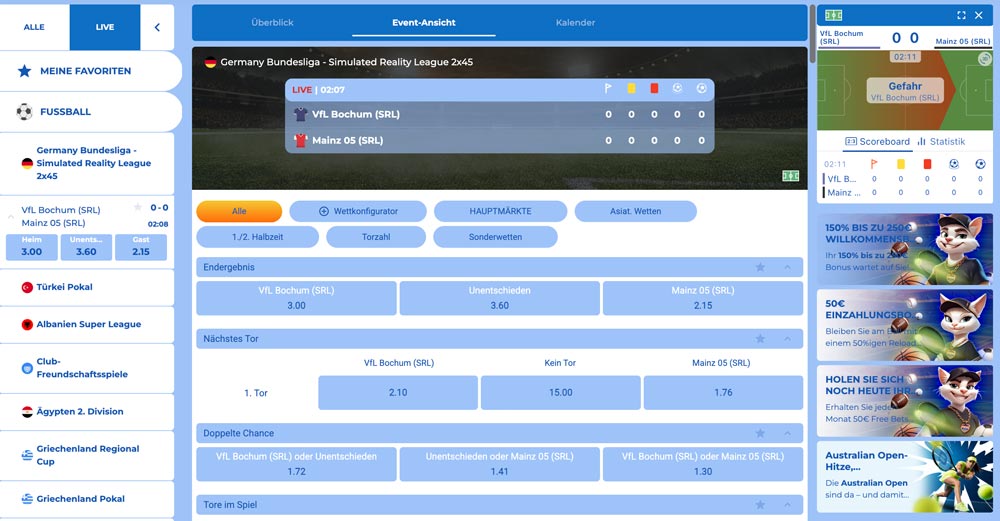This screenshot has height=521, width=1000.
Task: Open Club-Freundschaftsspiele league
Action: pyautogui.click(x=87, y=368)
